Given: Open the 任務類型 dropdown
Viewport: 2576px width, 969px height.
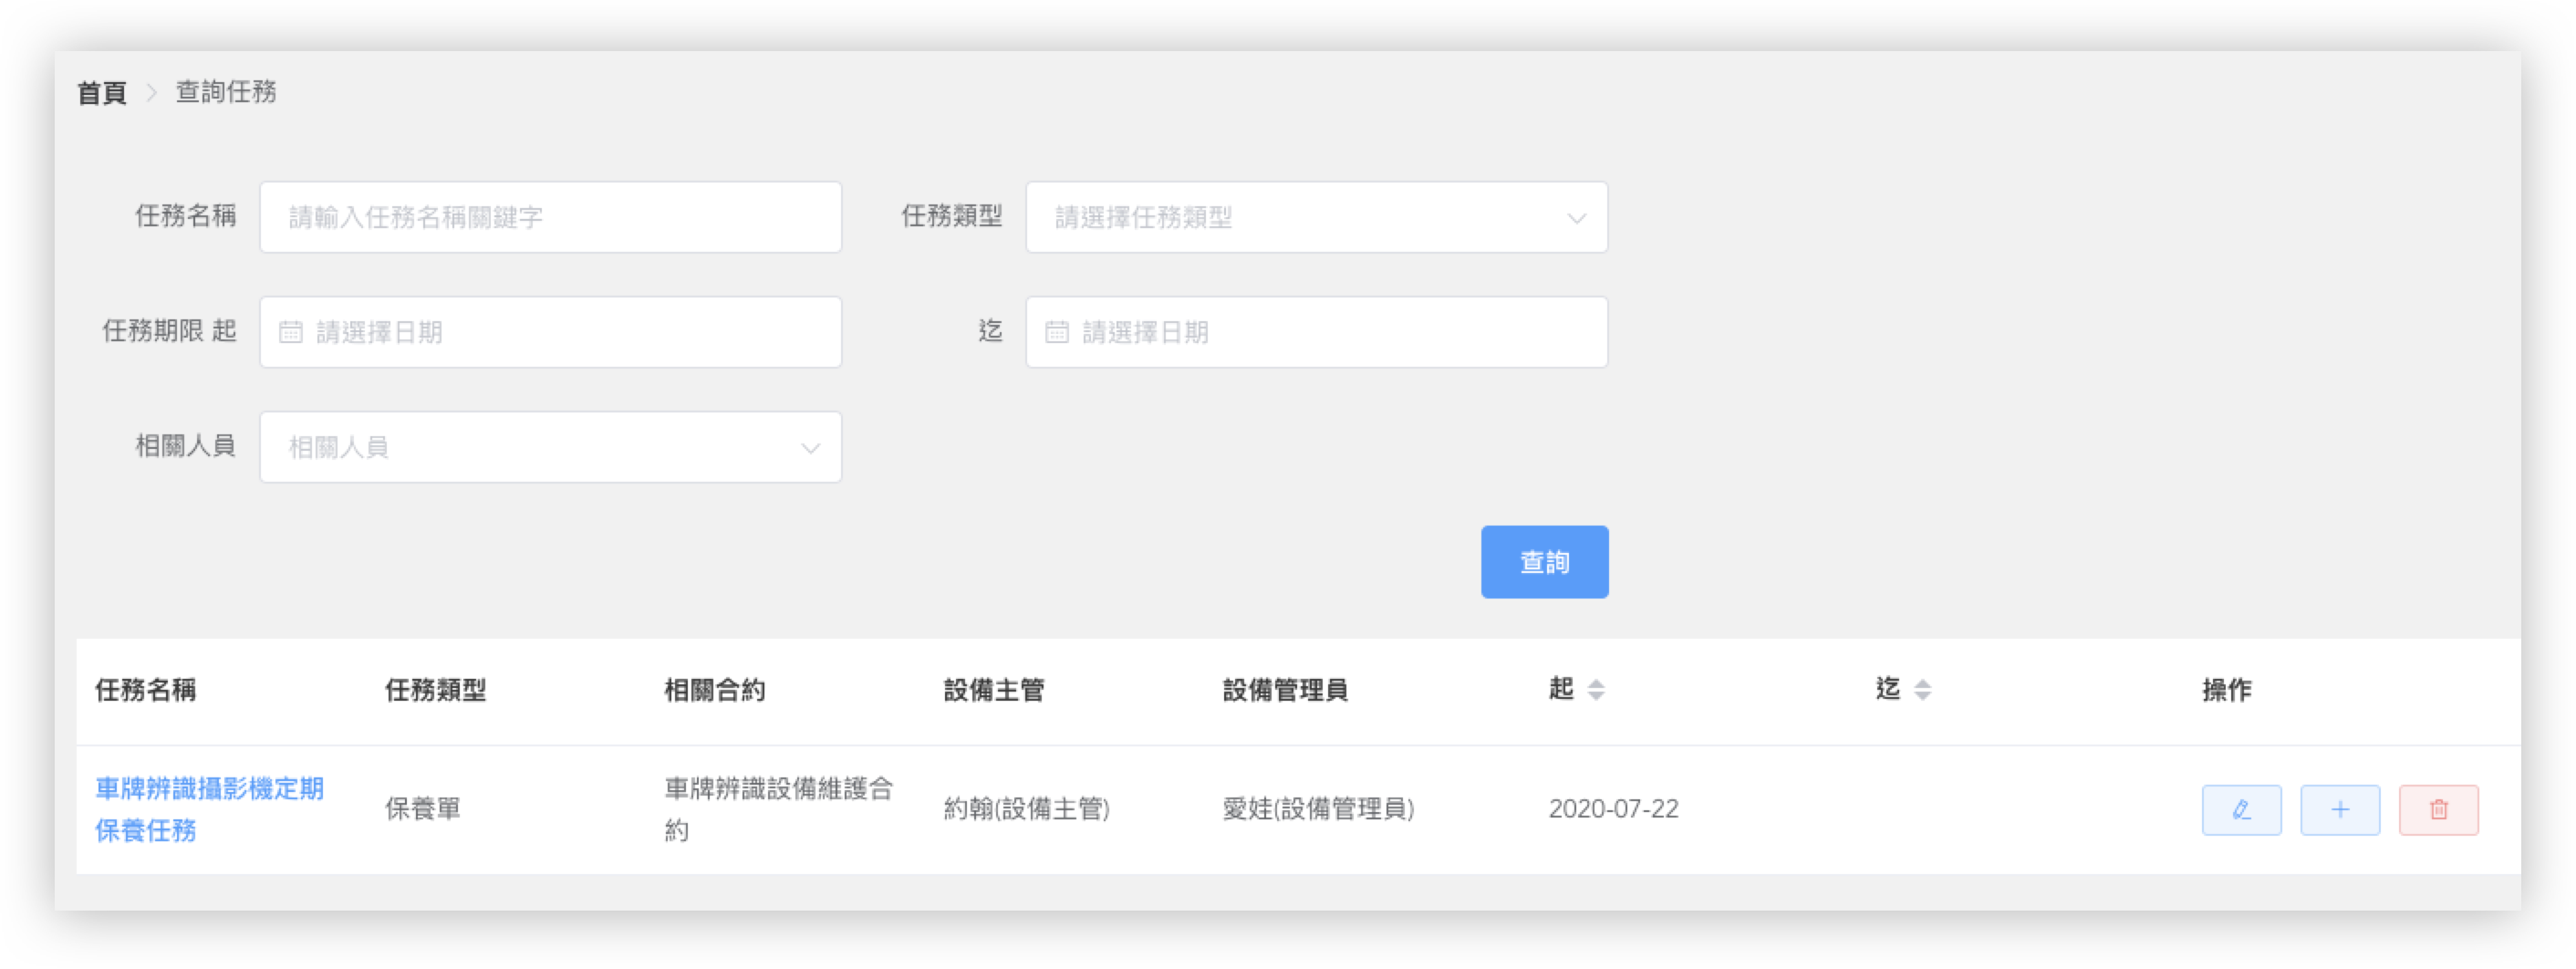Looking at the screenshot, I should pos(1315,218).
